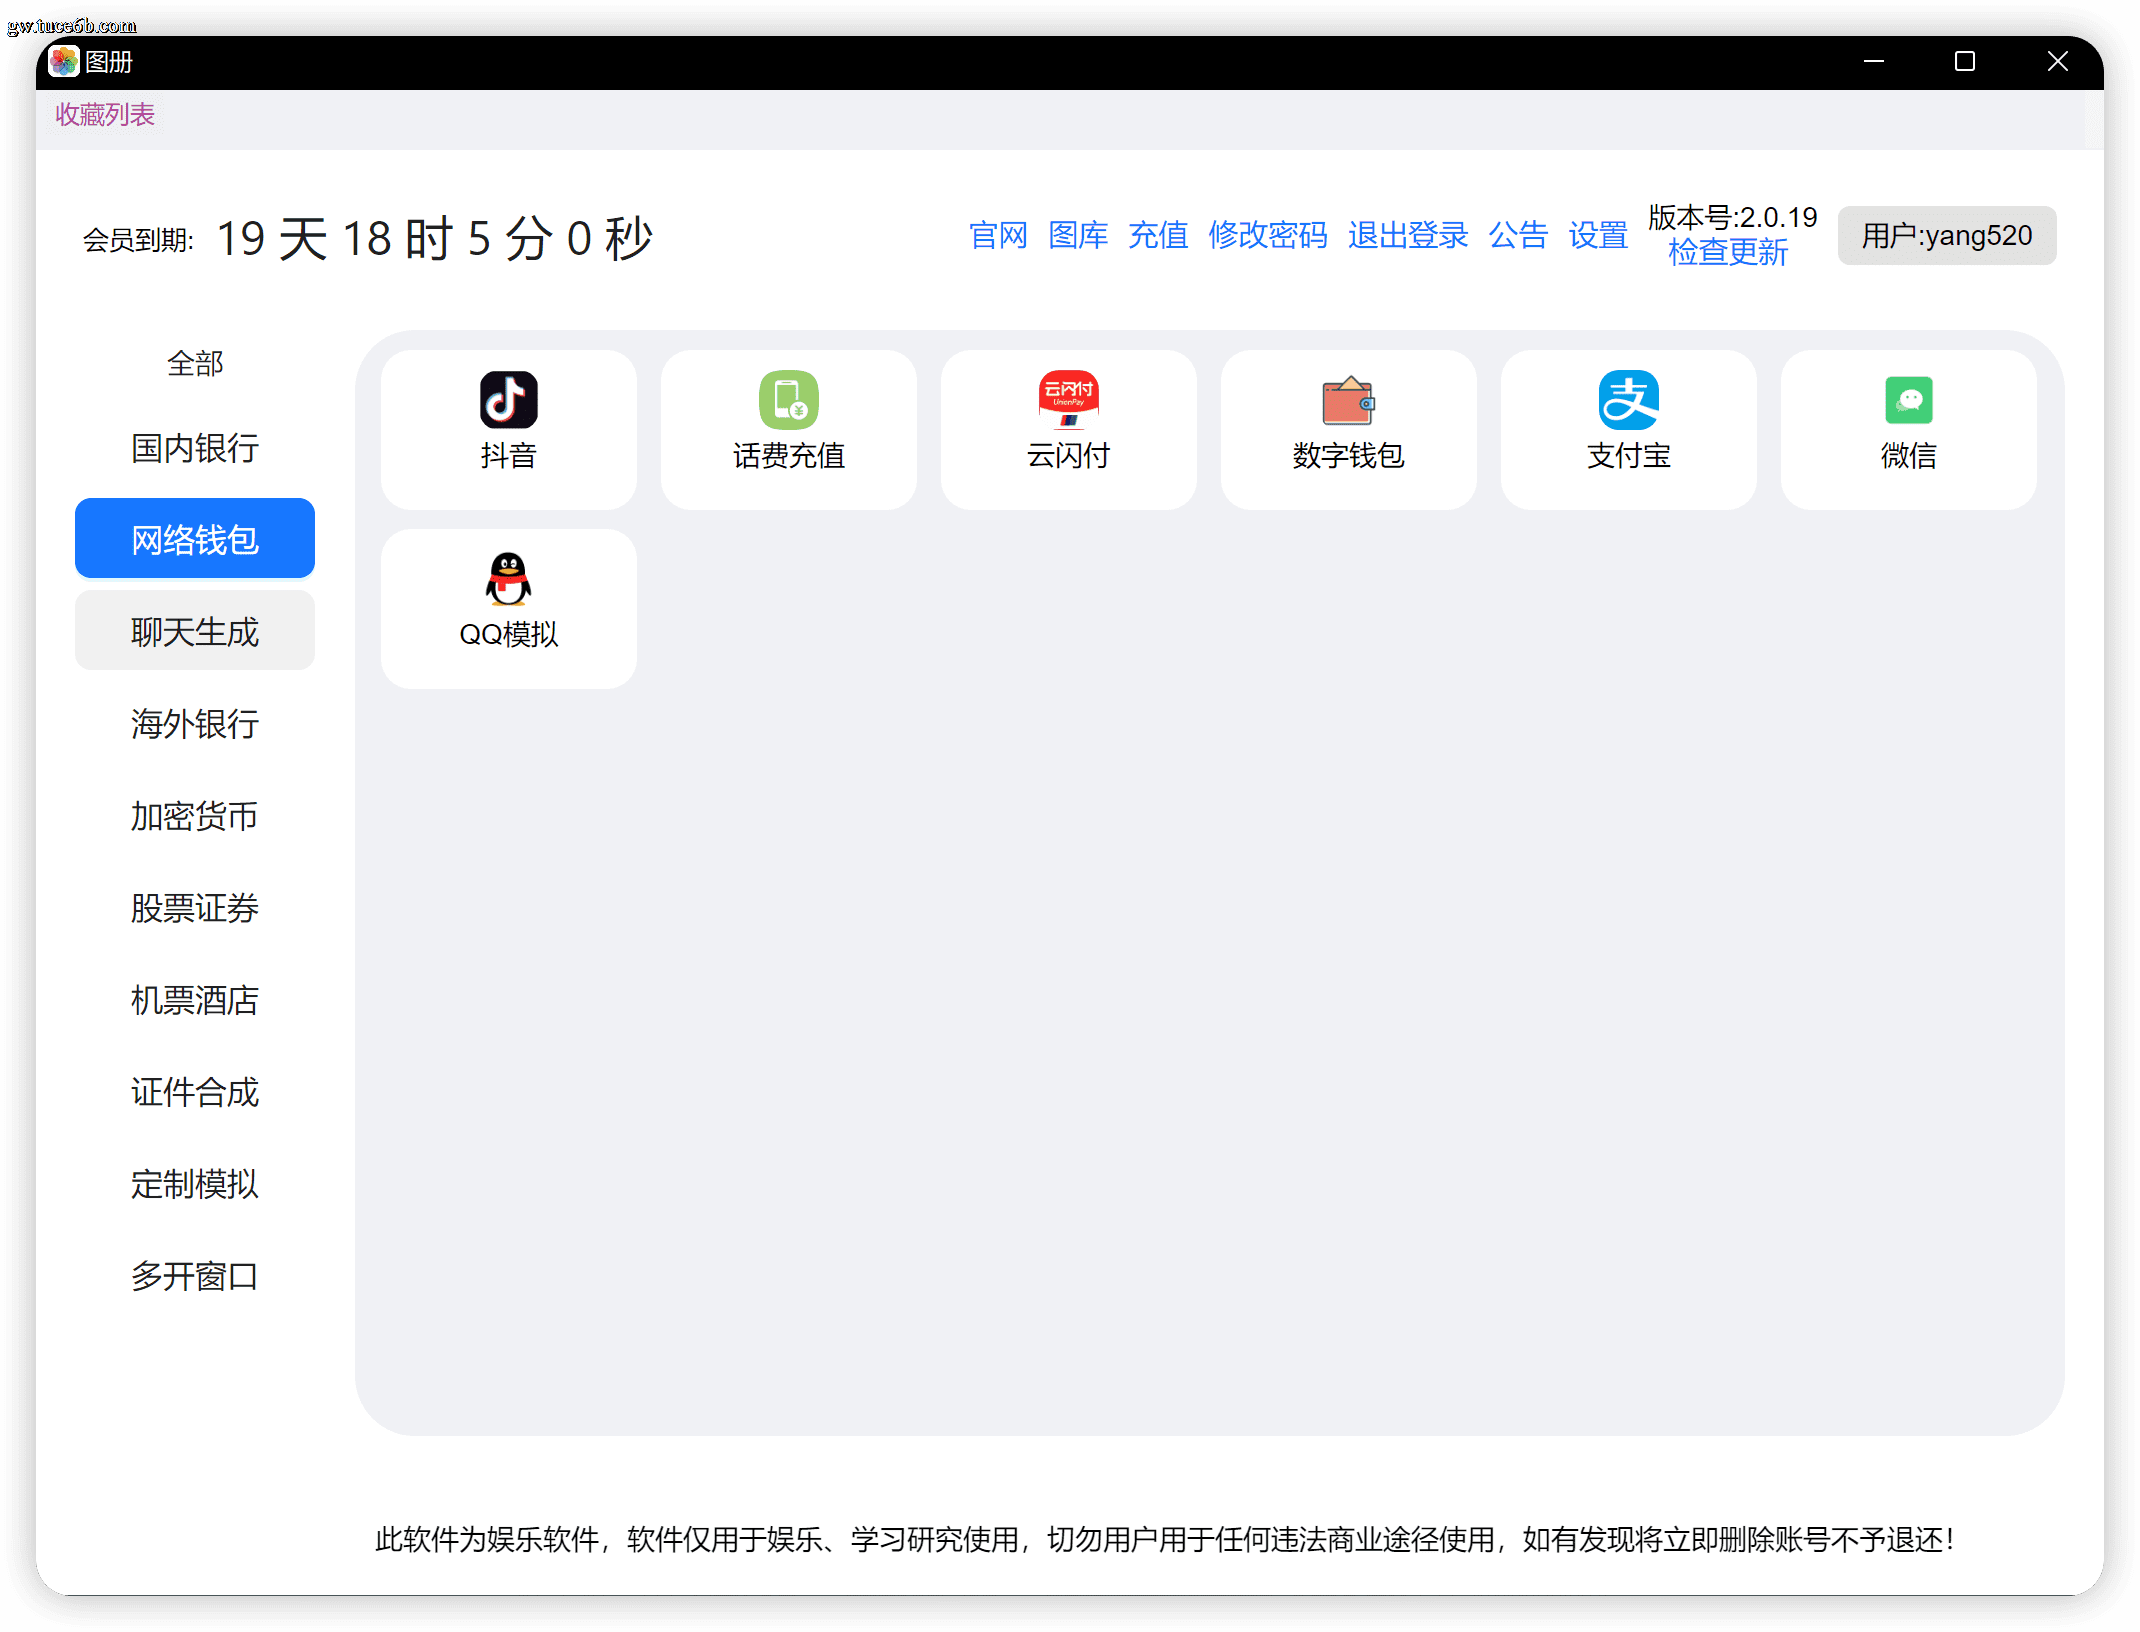This screenshot has width=2140, height=1632.
Task: Open the 云闪付 UnionPay tile
Action: coord(1068,429)
